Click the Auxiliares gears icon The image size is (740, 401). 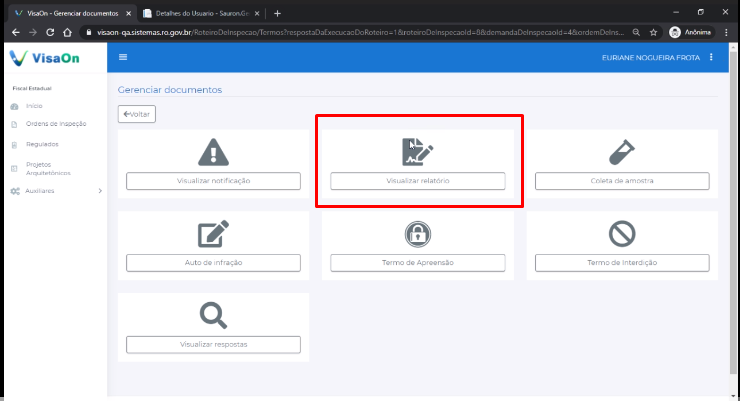point(15,191)
